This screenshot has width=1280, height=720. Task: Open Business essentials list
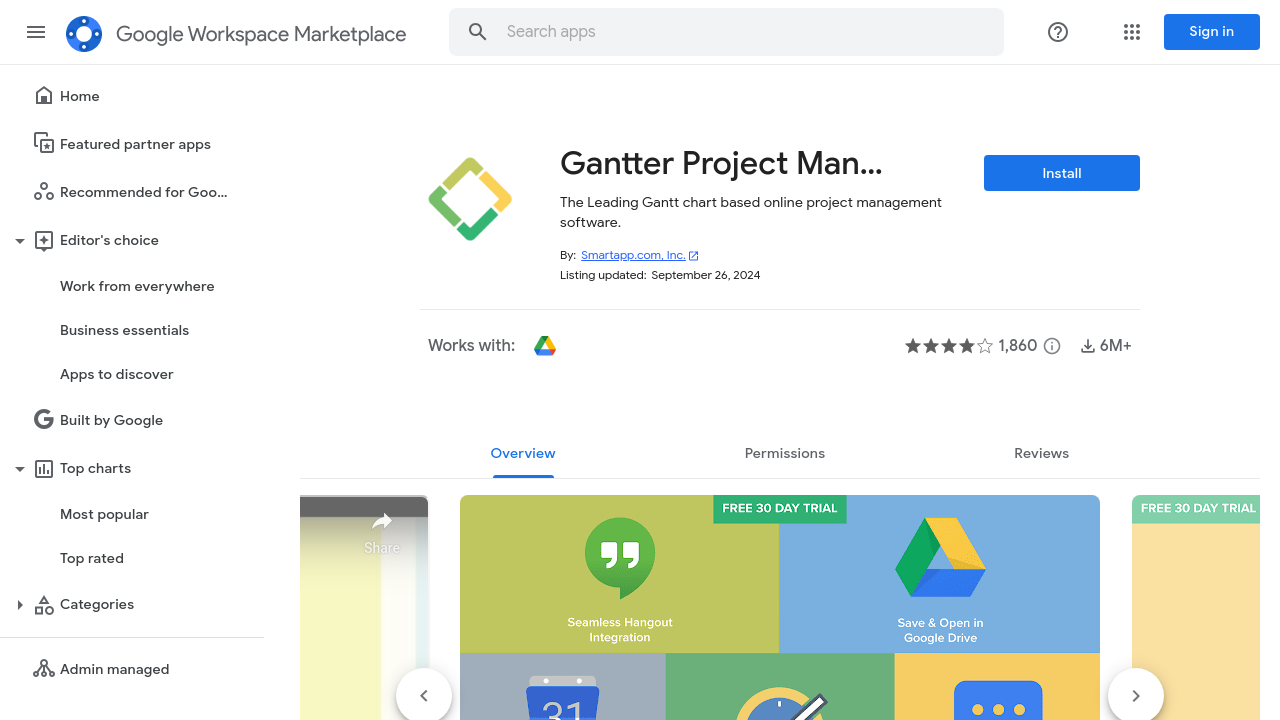(x=124, y=330)
